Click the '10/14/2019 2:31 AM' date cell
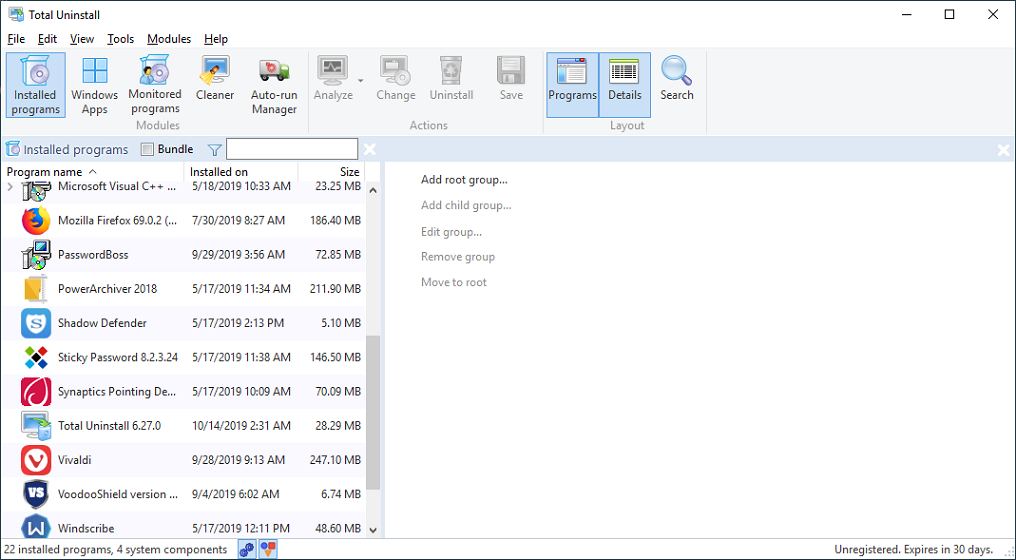This screenshot has width=1016, height=560. (242, 426)
